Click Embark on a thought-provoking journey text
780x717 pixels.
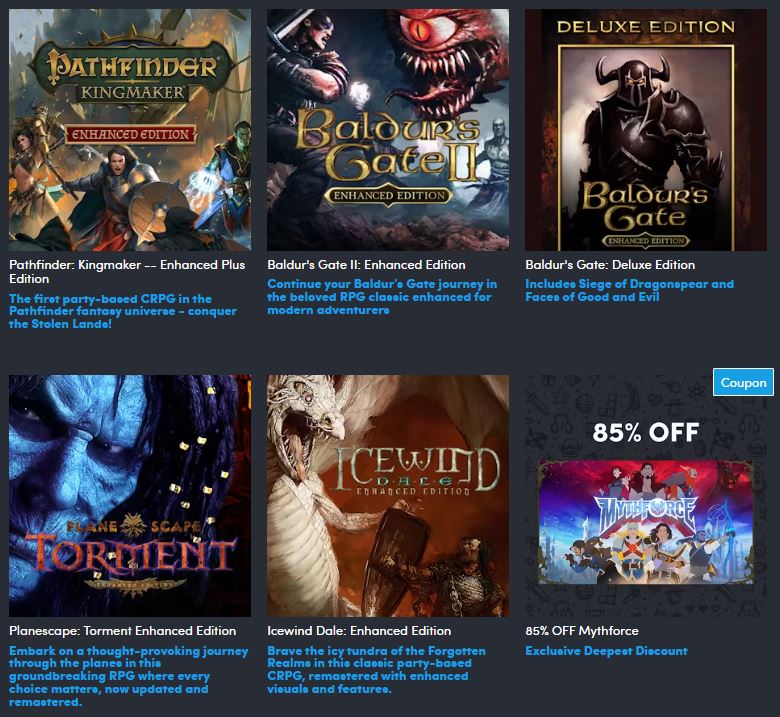click(128, 676)
